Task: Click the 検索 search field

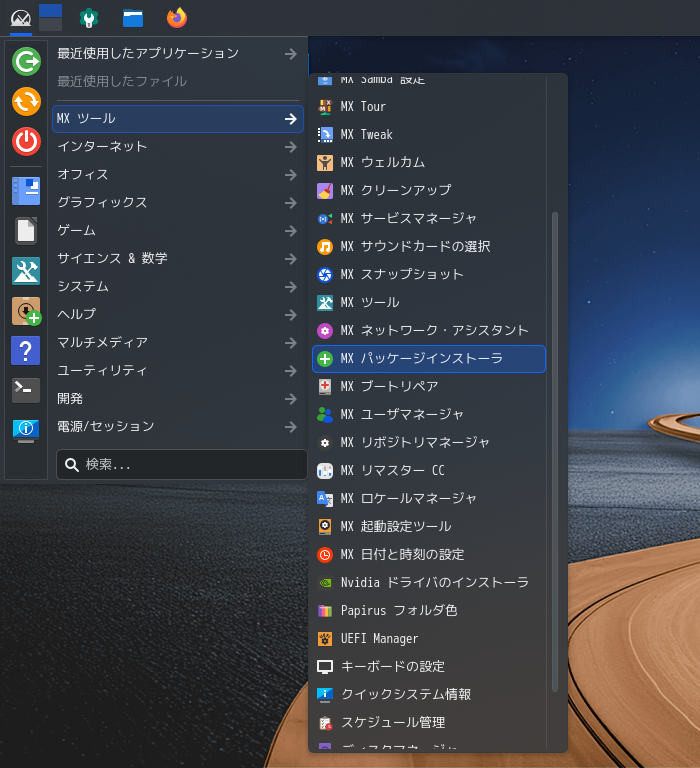Action: pos(182,465)
